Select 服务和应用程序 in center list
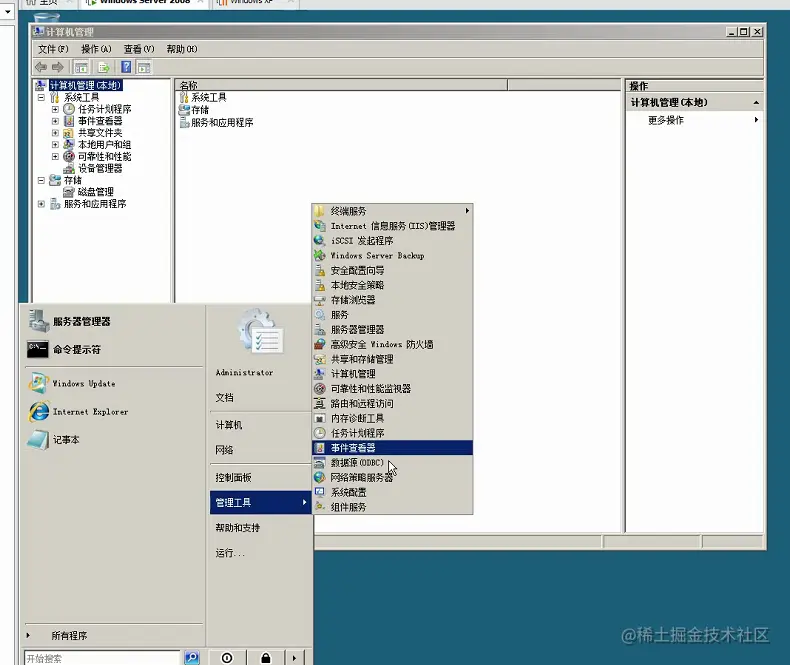 point(222,122)
